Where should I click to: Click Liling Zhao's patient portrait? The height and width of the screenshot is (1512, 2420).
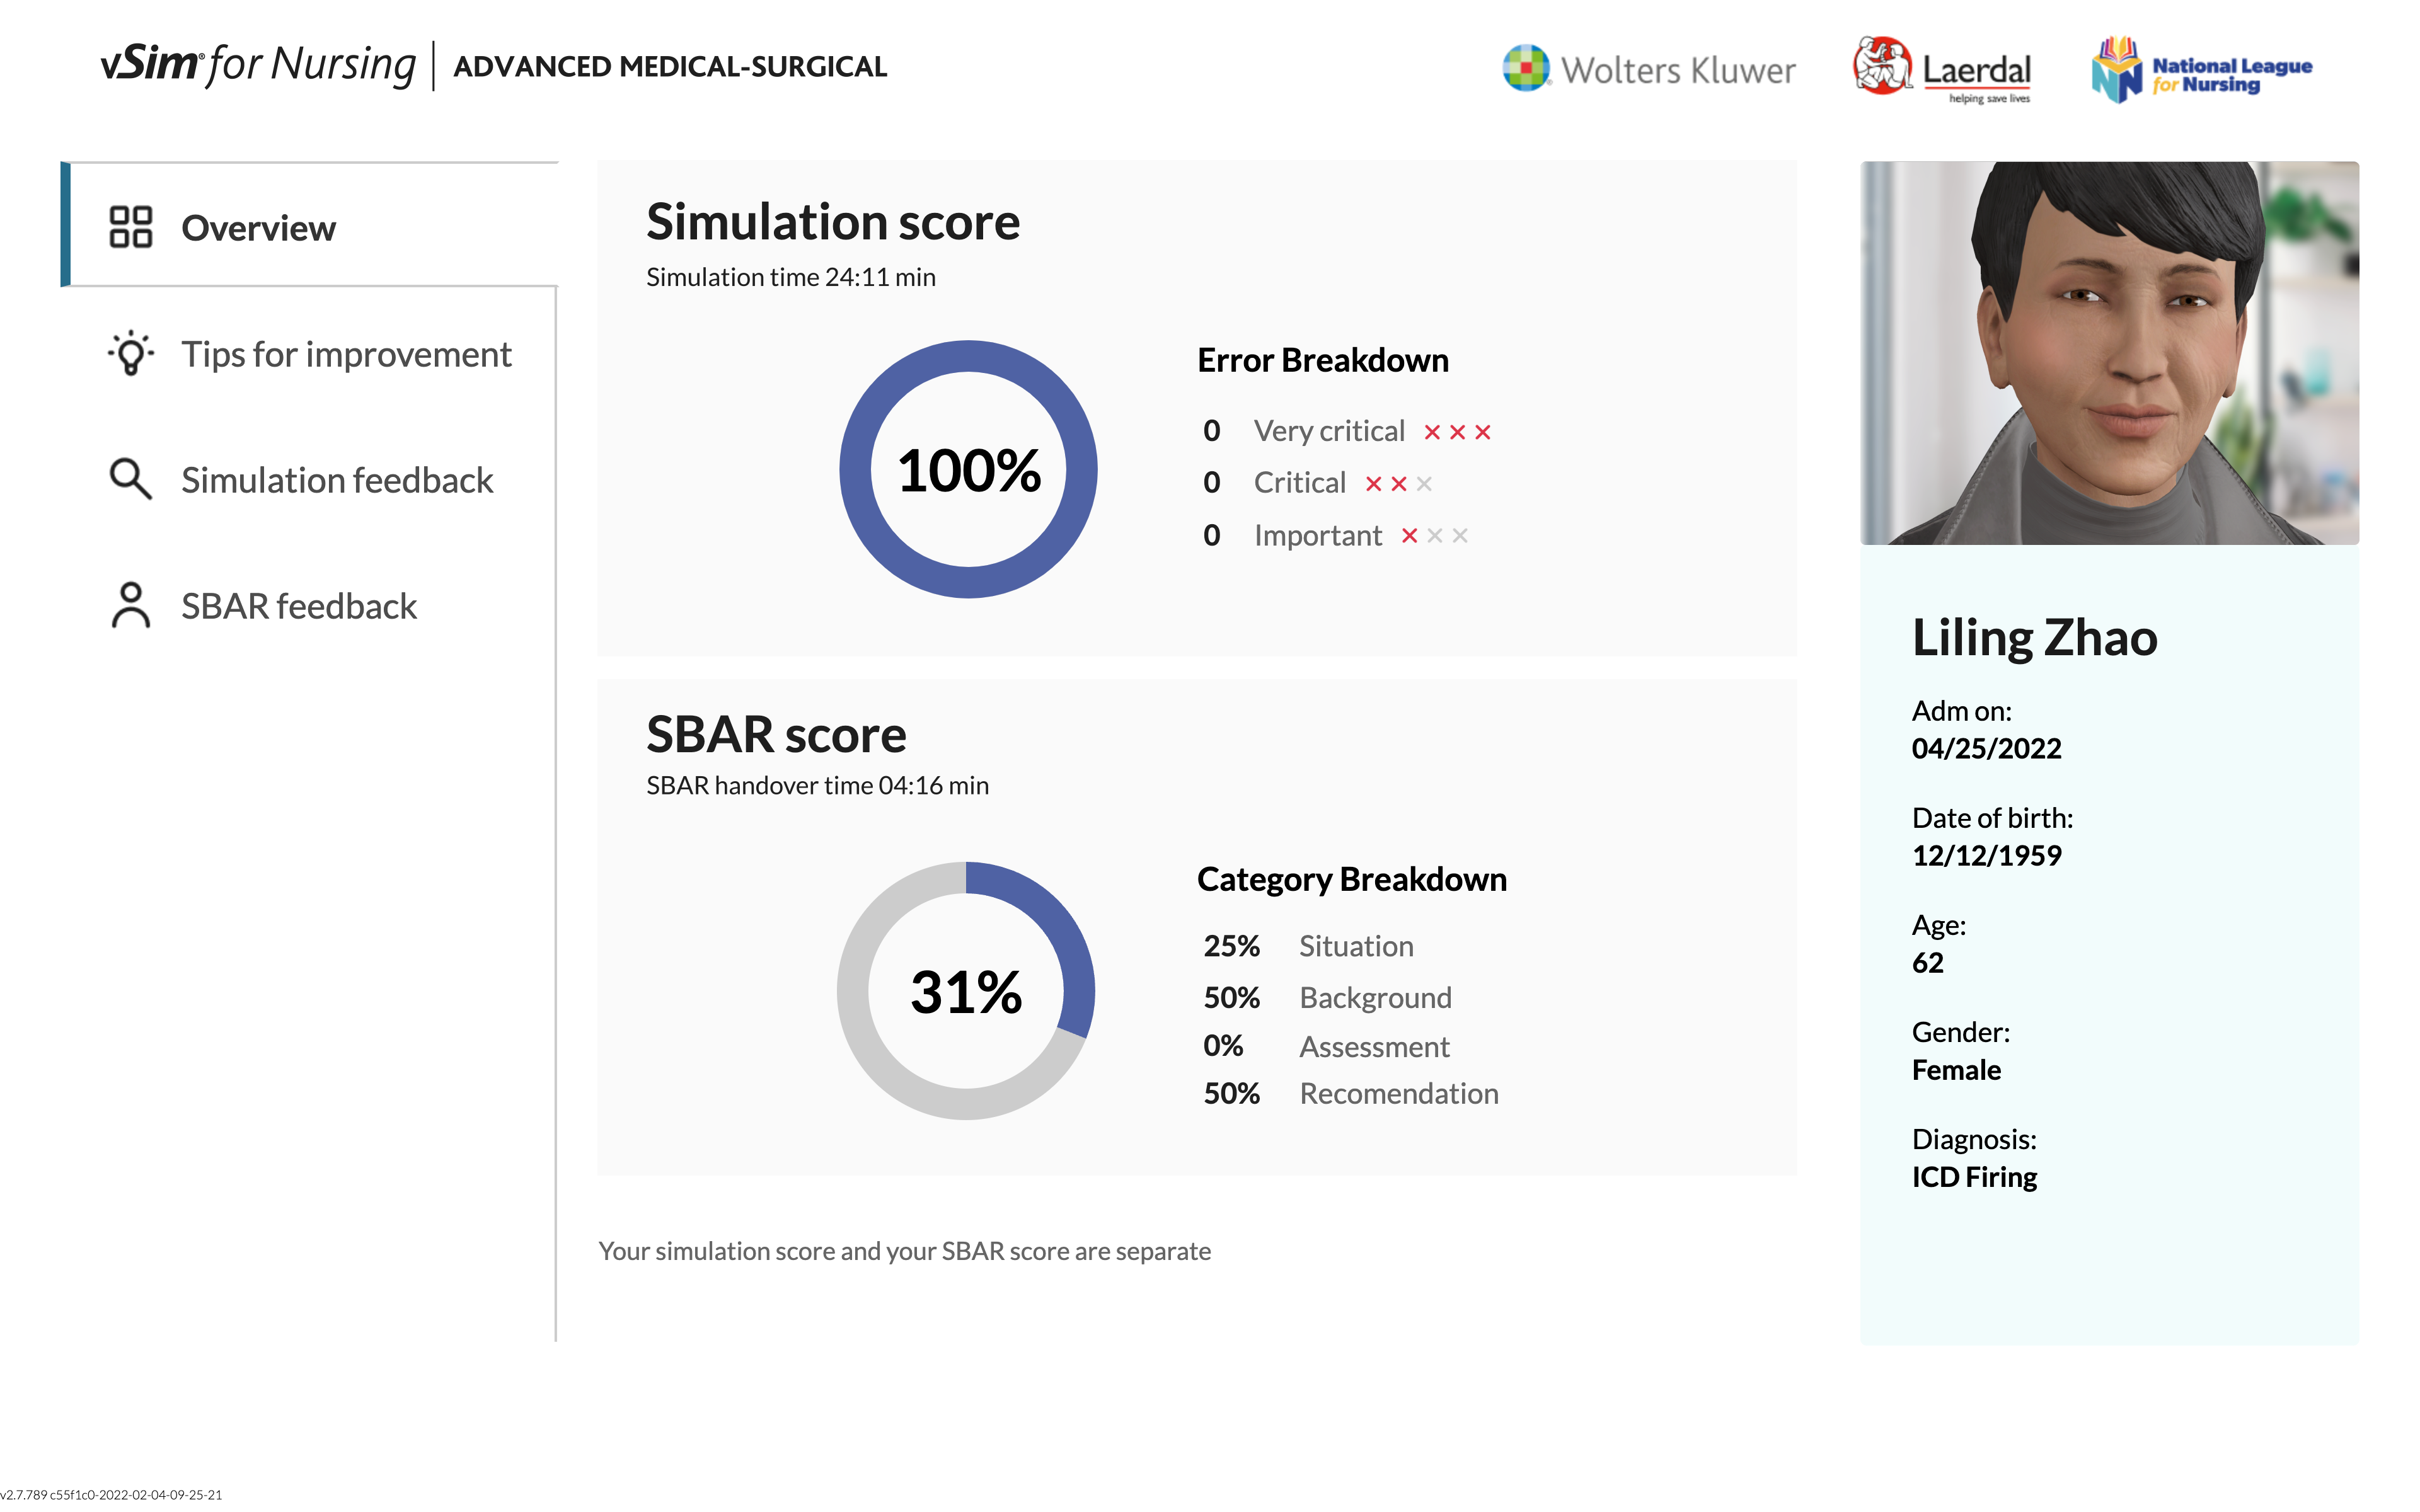click(x=2108, y=353)
